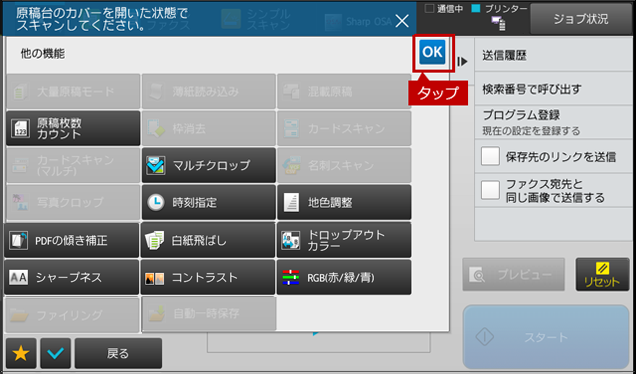The width and height of the screenshot is (636, 374).
Task: Open コントラスト contrast setting
Action: coord(208,277)
